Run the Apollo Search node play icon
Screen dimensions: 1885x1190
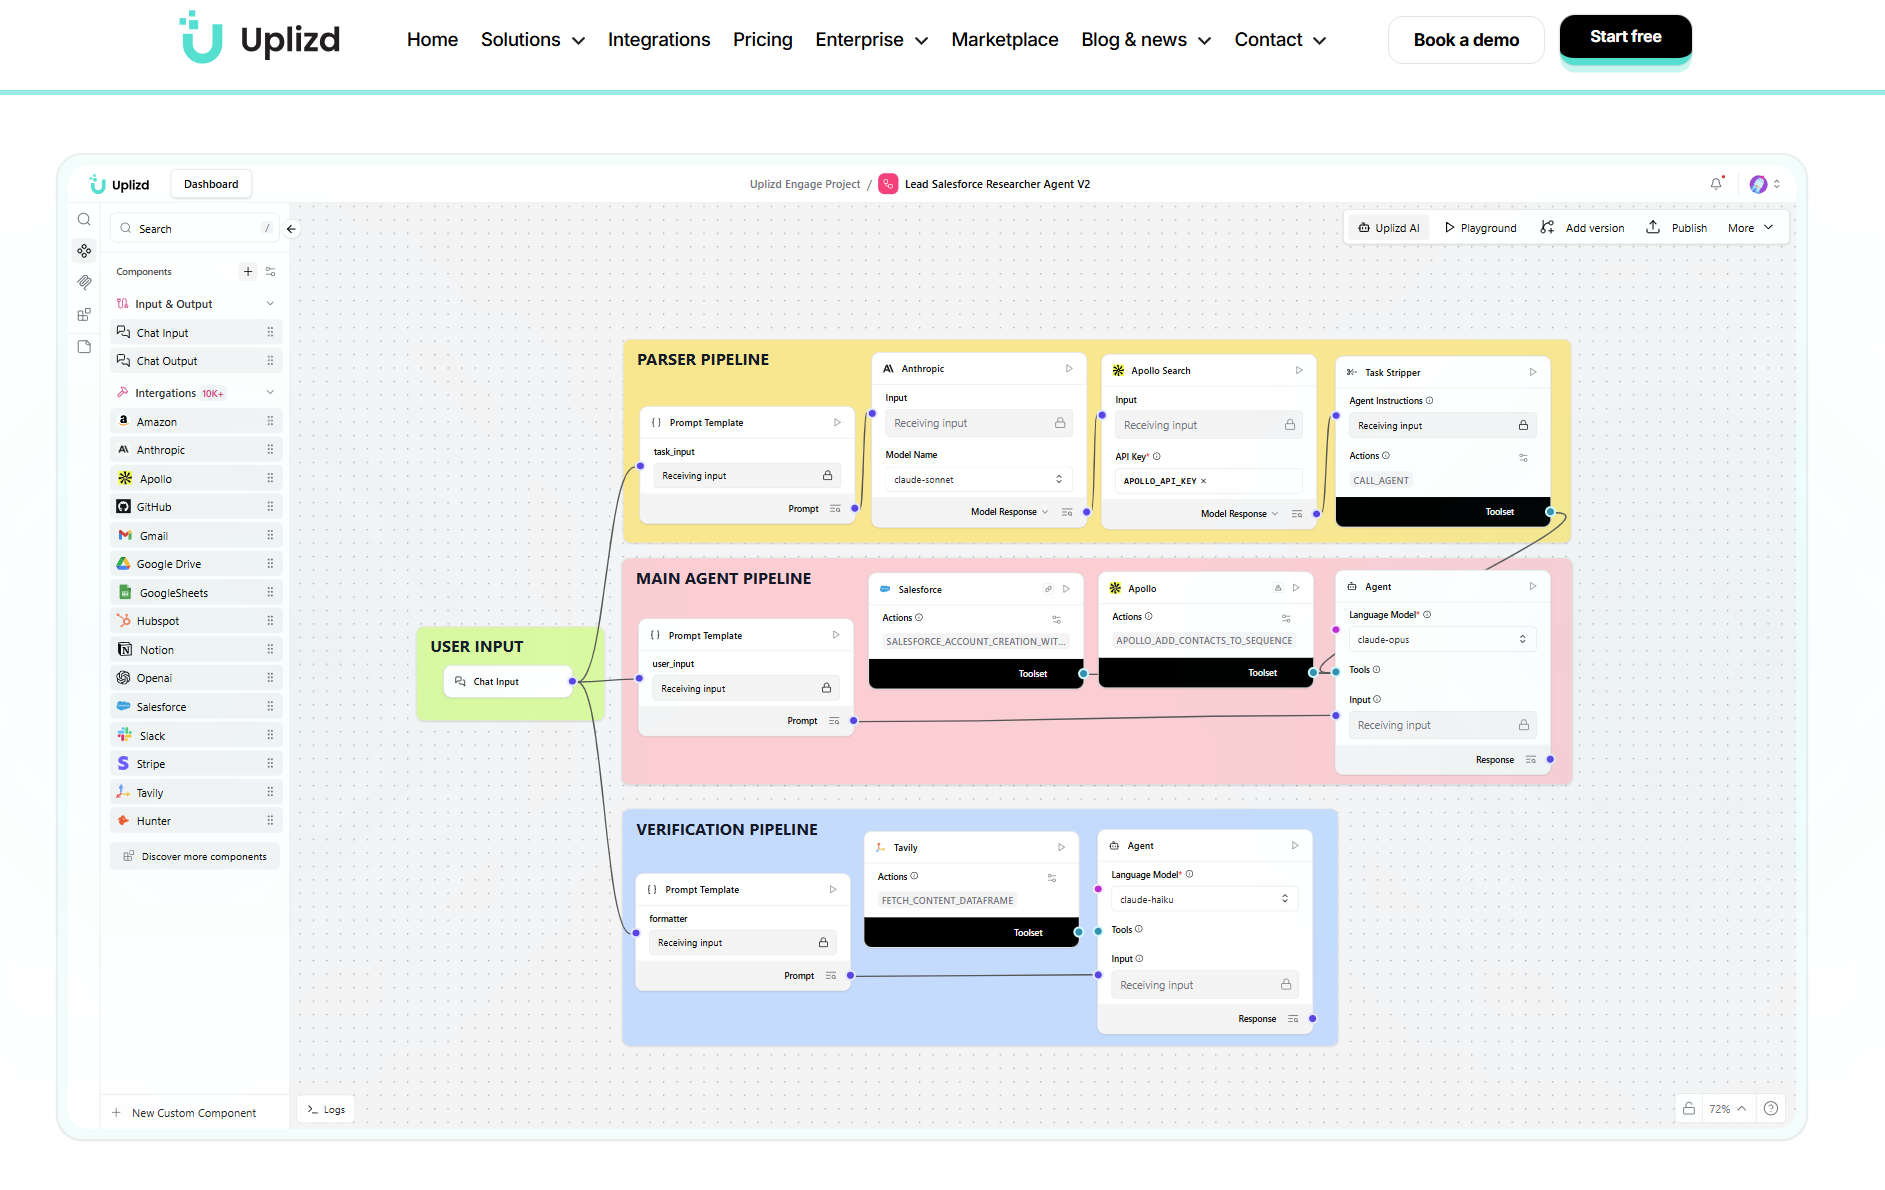pyautogui.click(x=1299, y=370)
